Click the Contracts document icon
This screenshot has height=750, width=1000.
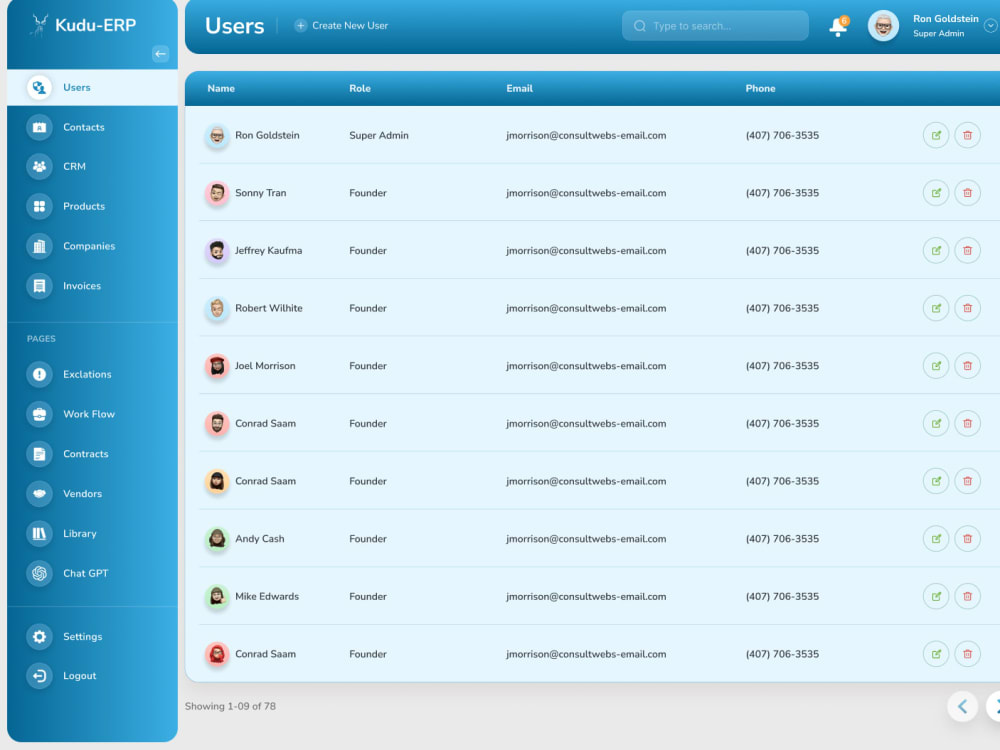click(x=40, y=454)
